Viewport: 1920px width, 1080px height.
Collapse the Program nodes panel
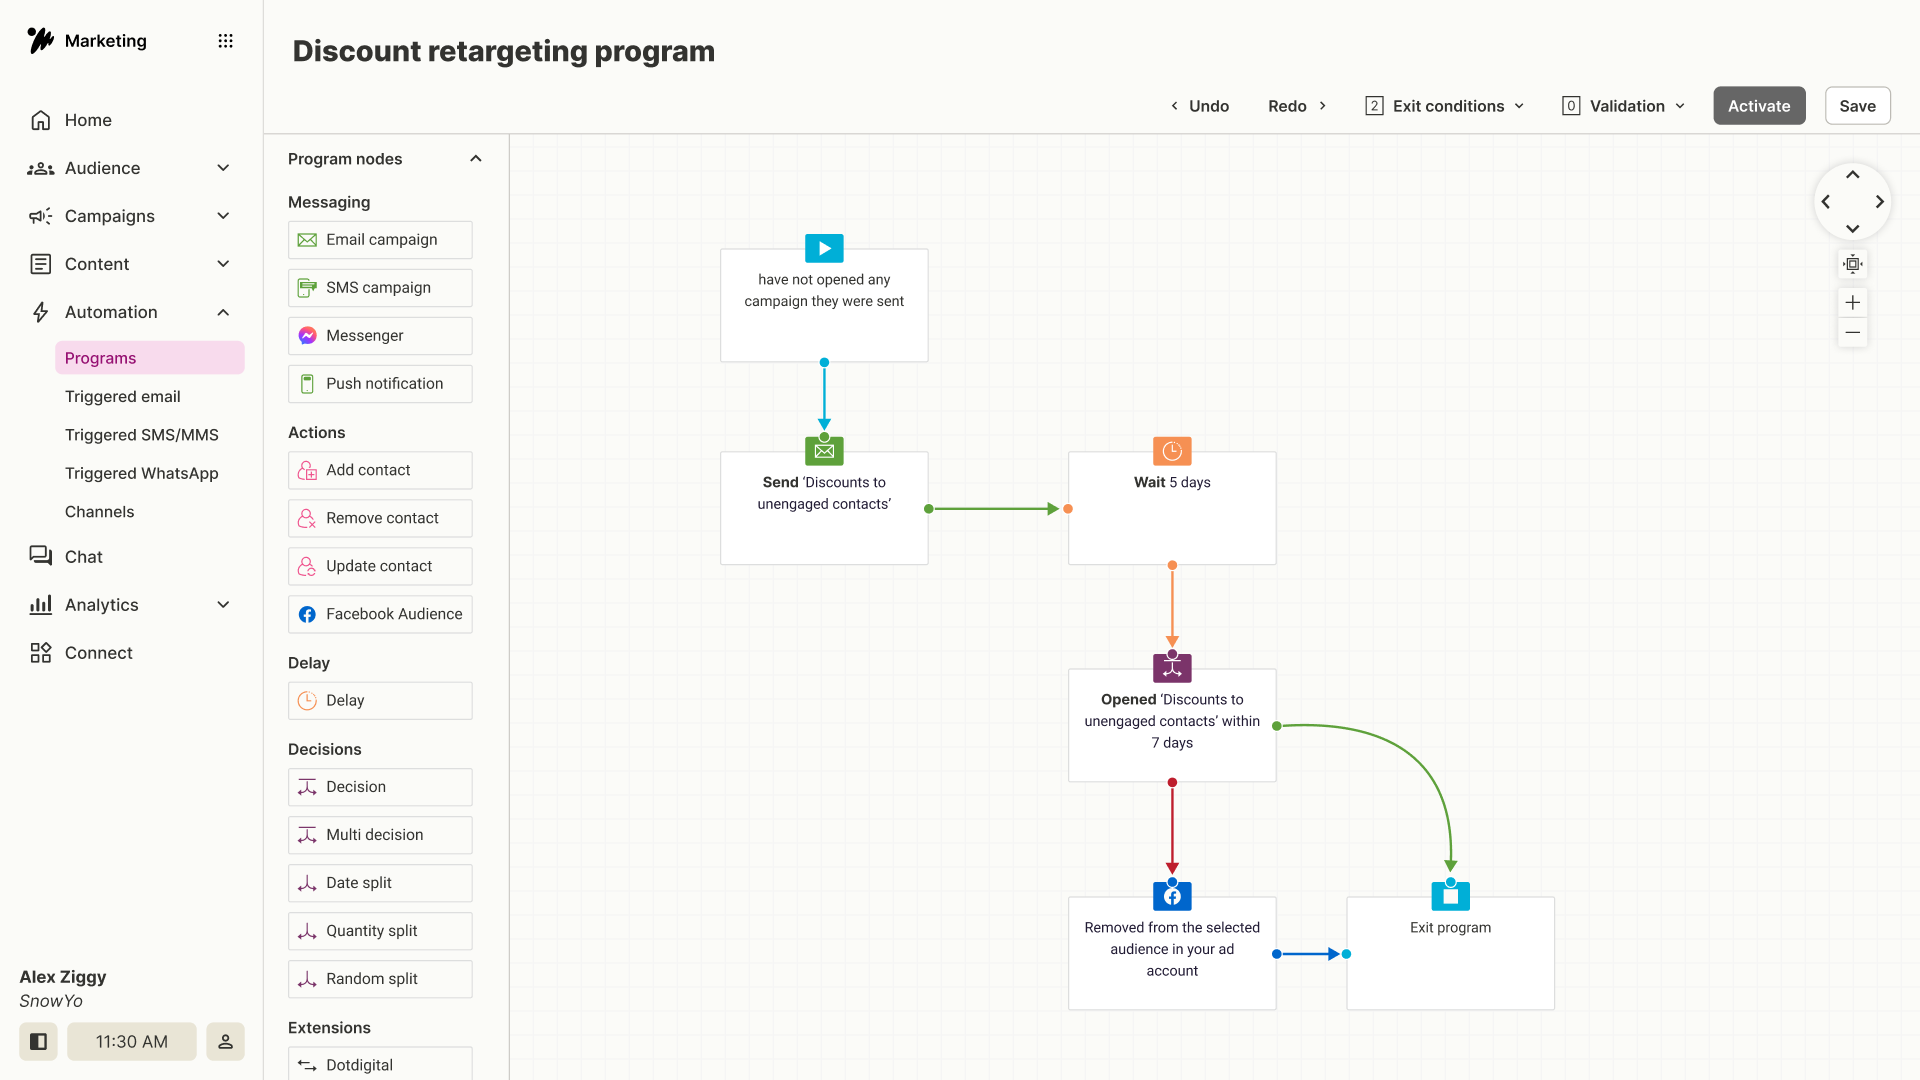(476, 159)
